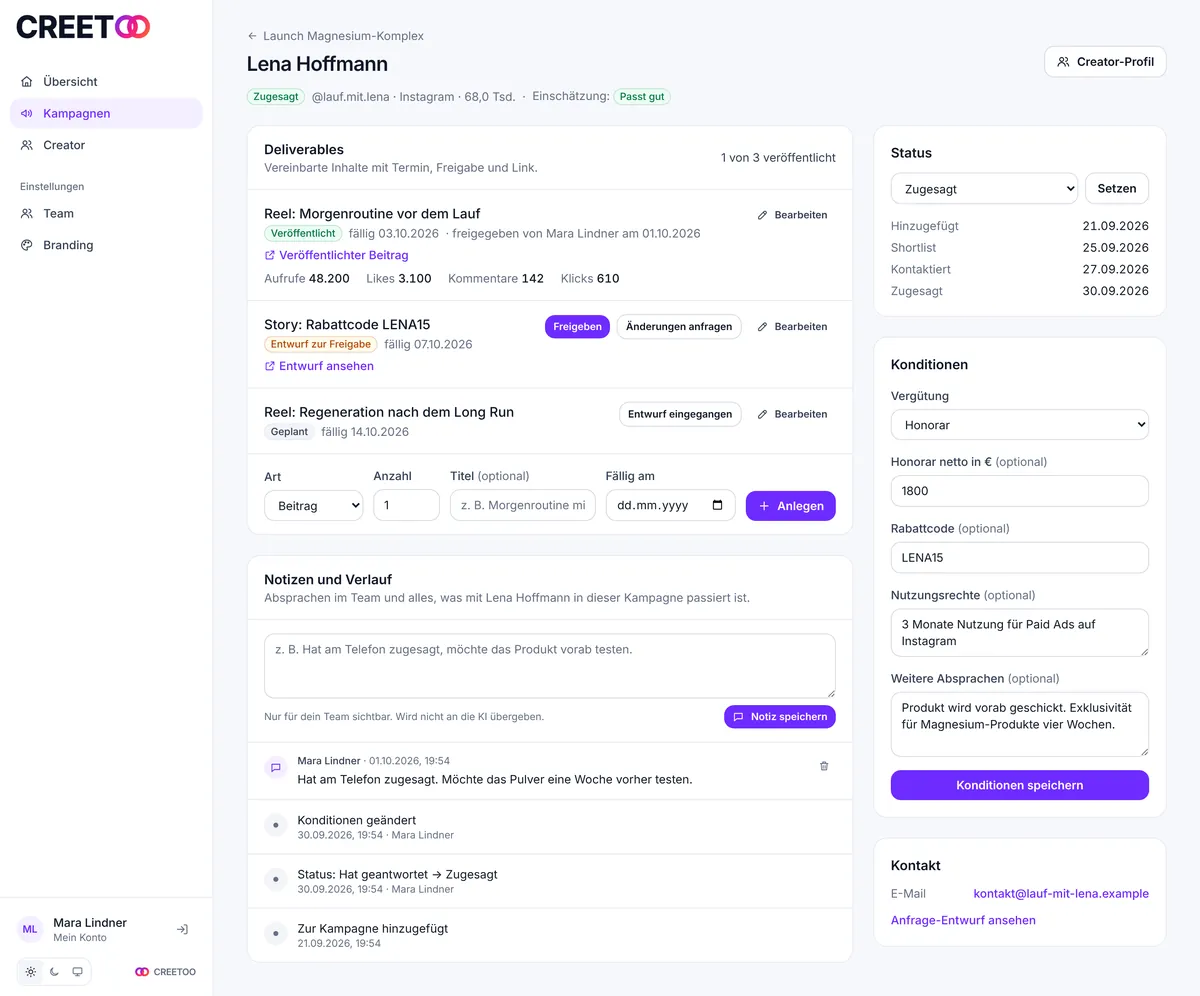Image resolution: width=1200 pixels, height=996 pixels.
Task: Click the pencil icon for Story: Rabattcode LENA15
Action: tap(762, 327)
